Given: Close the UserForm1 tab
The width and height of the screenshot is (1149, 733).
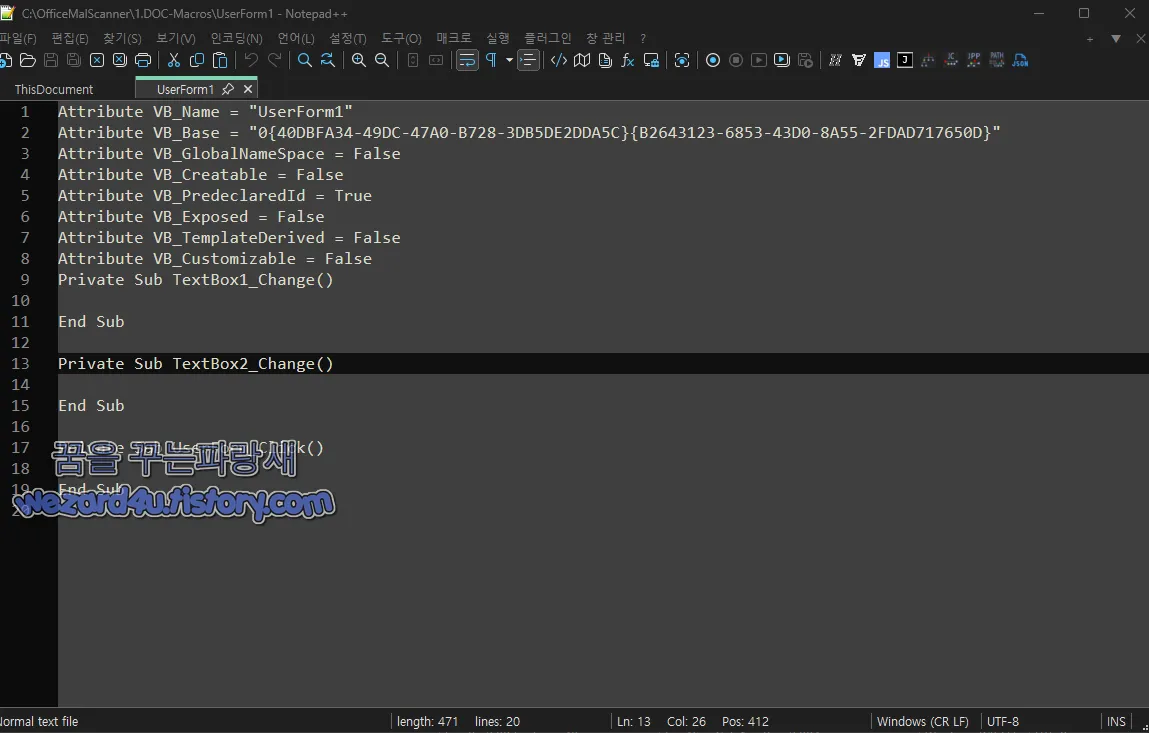Looking at the screenshot, I should click(248, 89).
